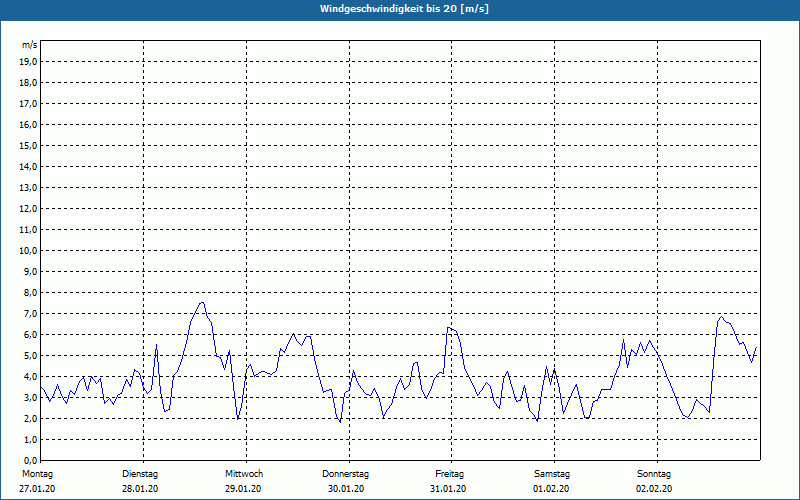Screen dimensions: 800x500
Task: Click the 29.01.20 date label
Action: (243, 489)
